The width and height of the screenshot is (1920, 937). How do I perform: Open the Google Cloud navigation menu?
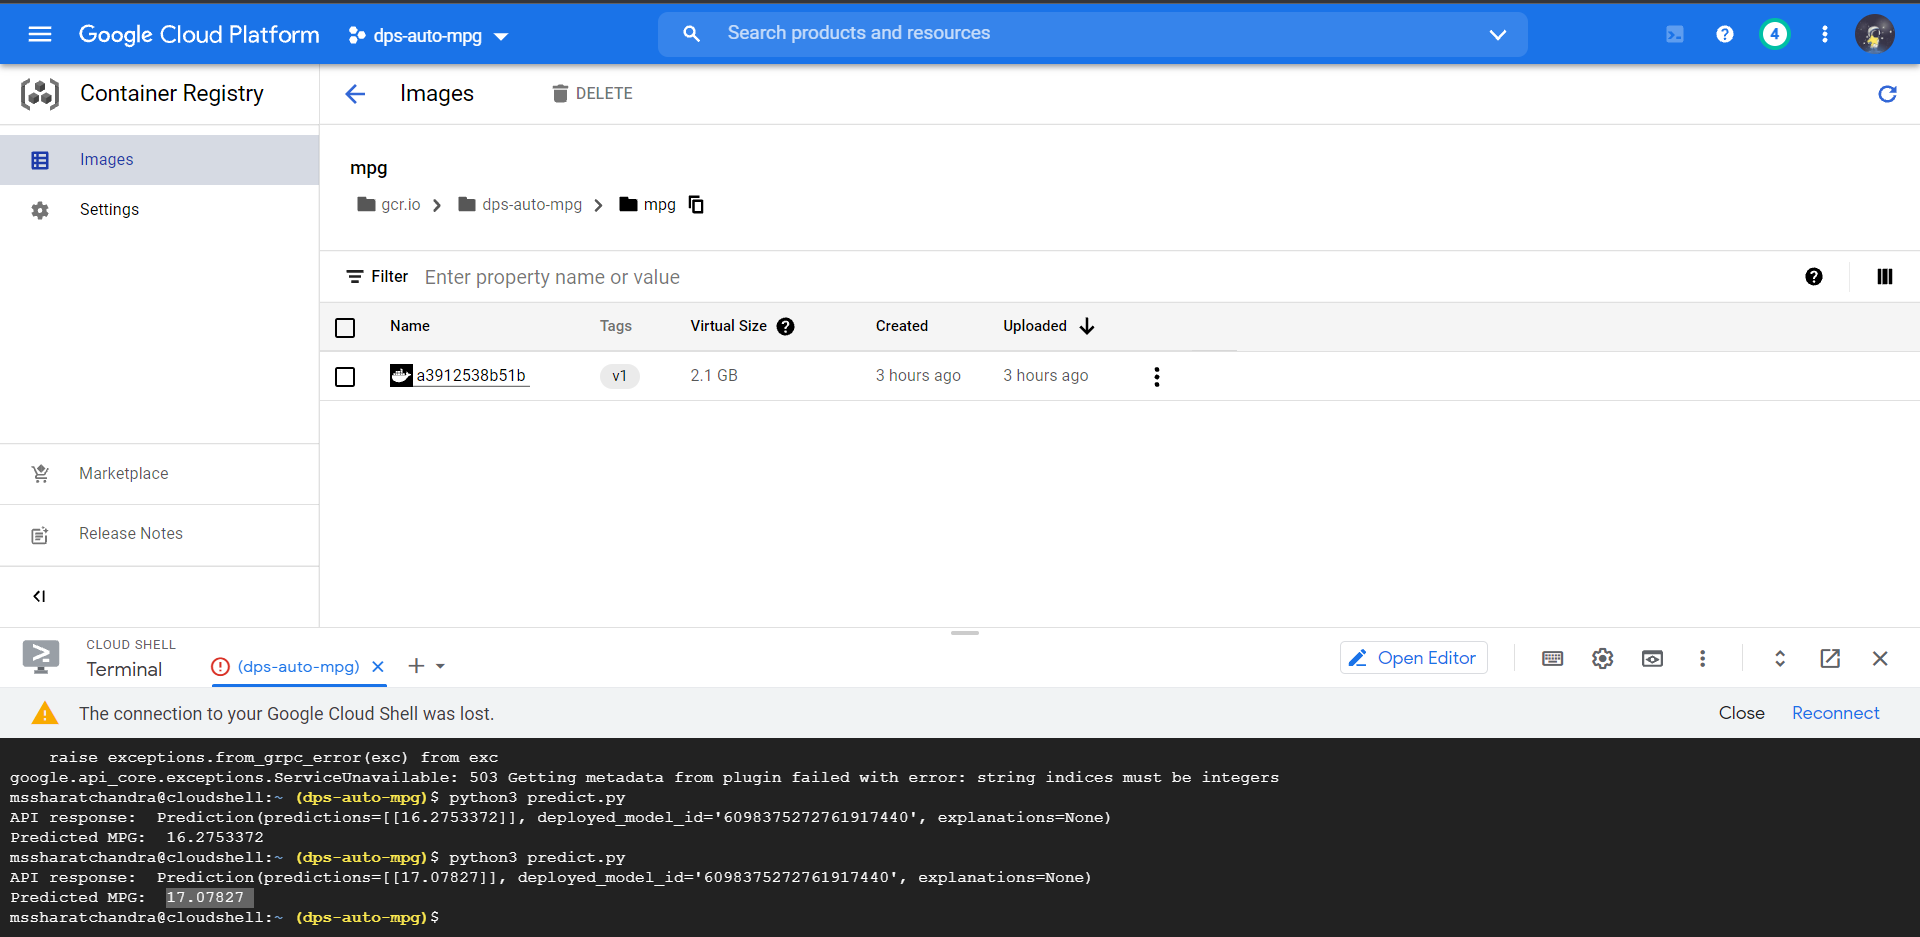coord(39,33)
